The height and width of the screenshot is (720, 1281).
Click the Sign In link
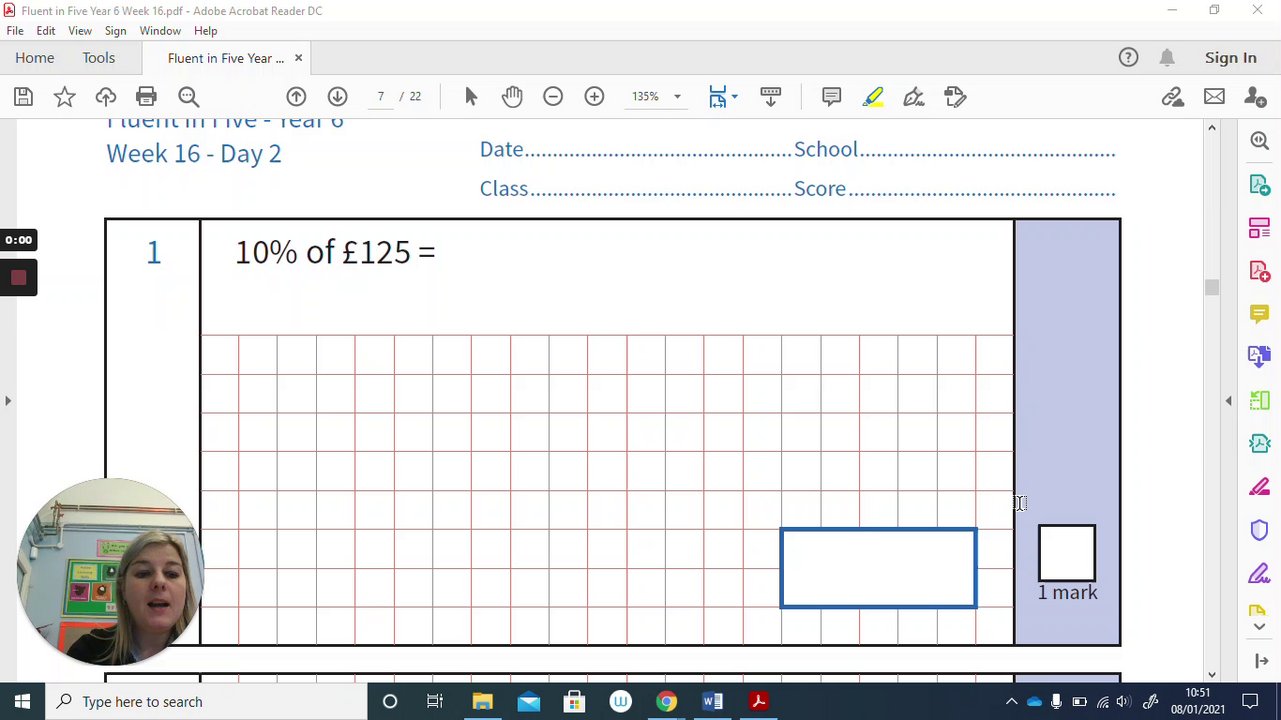tap(1230, 58)
